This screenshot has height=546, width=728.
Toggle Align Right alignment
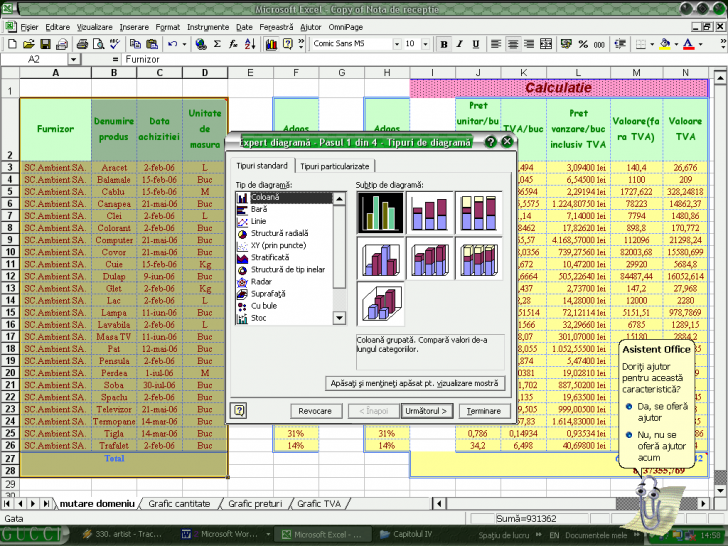click(x=529, y=44)
